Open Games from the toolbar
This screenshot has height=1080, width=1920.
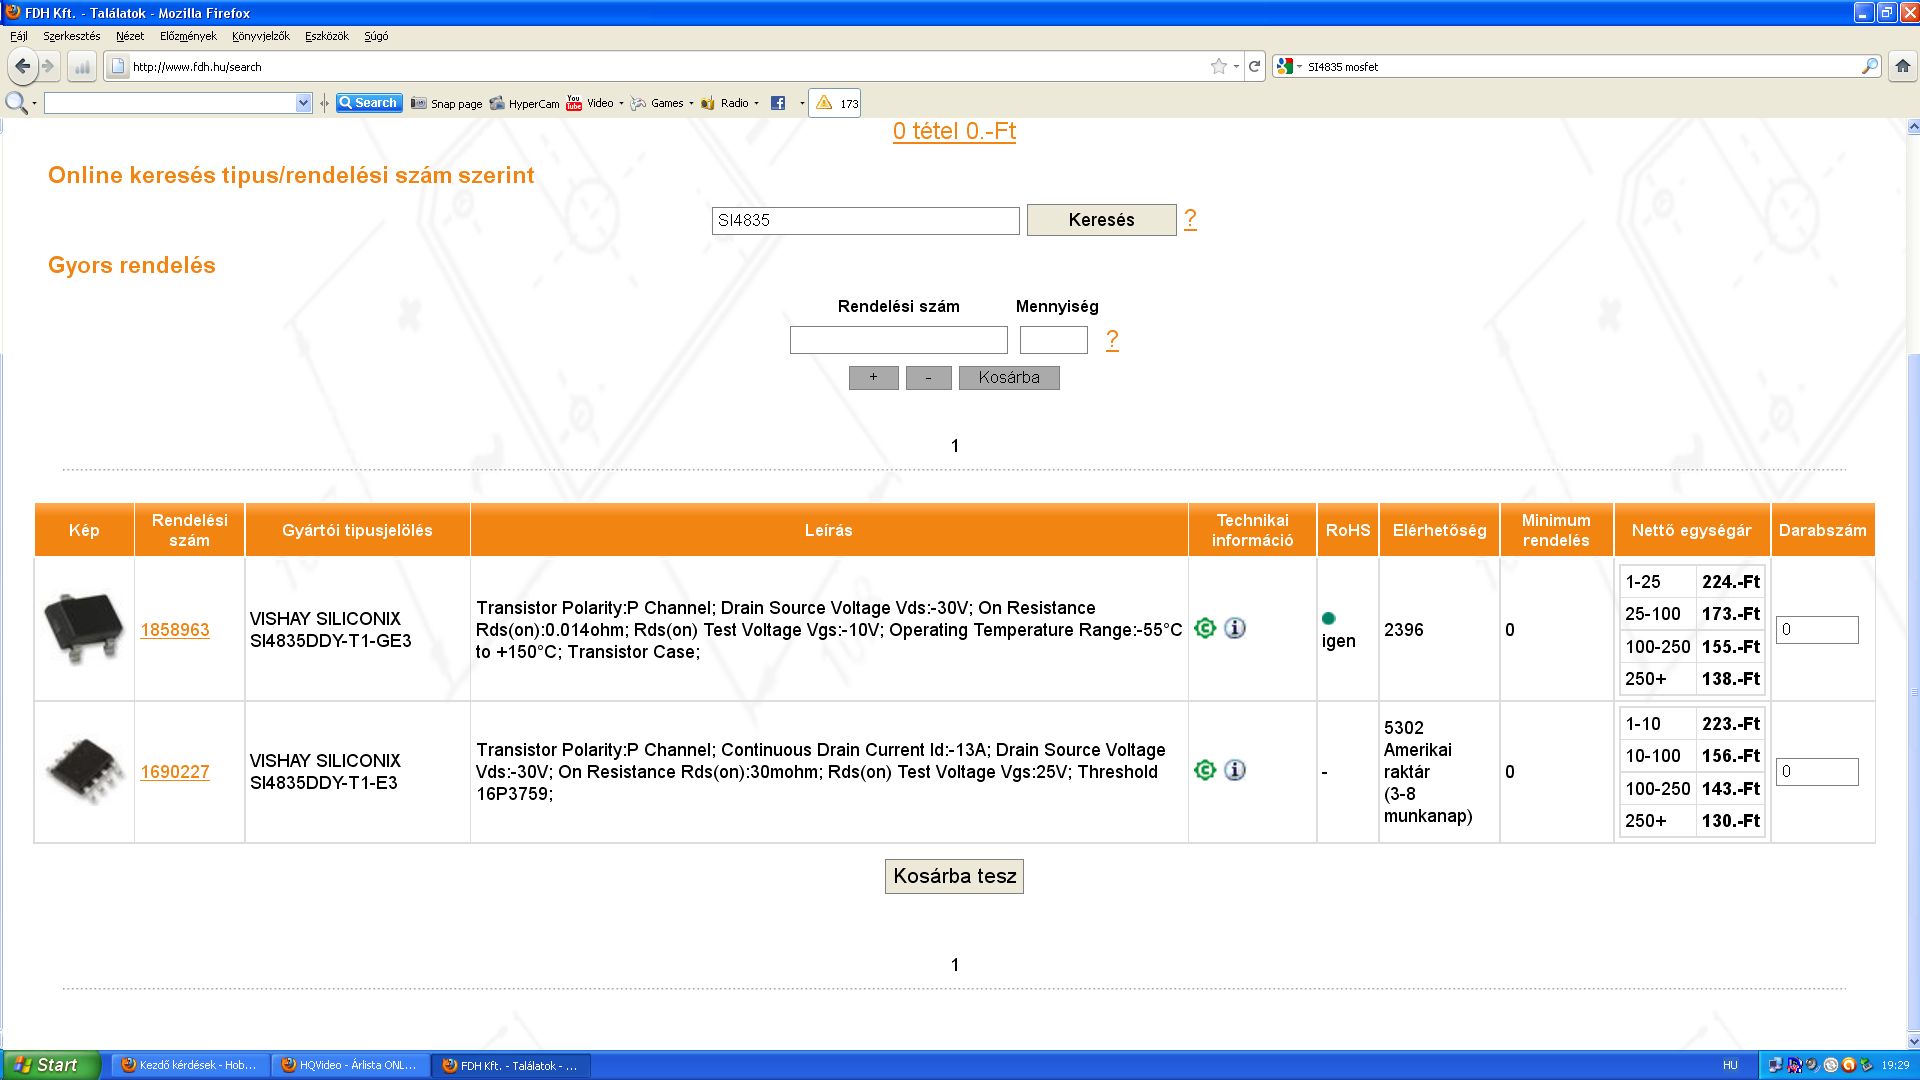(x=657, y=103)
